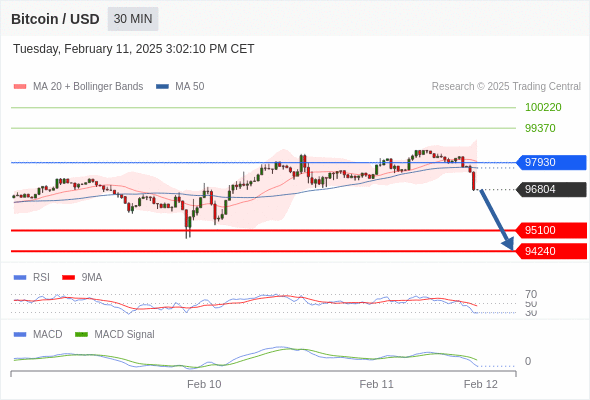Click the Feb 12 date marker
Viewport: 590px width, 400px height.
481,384
